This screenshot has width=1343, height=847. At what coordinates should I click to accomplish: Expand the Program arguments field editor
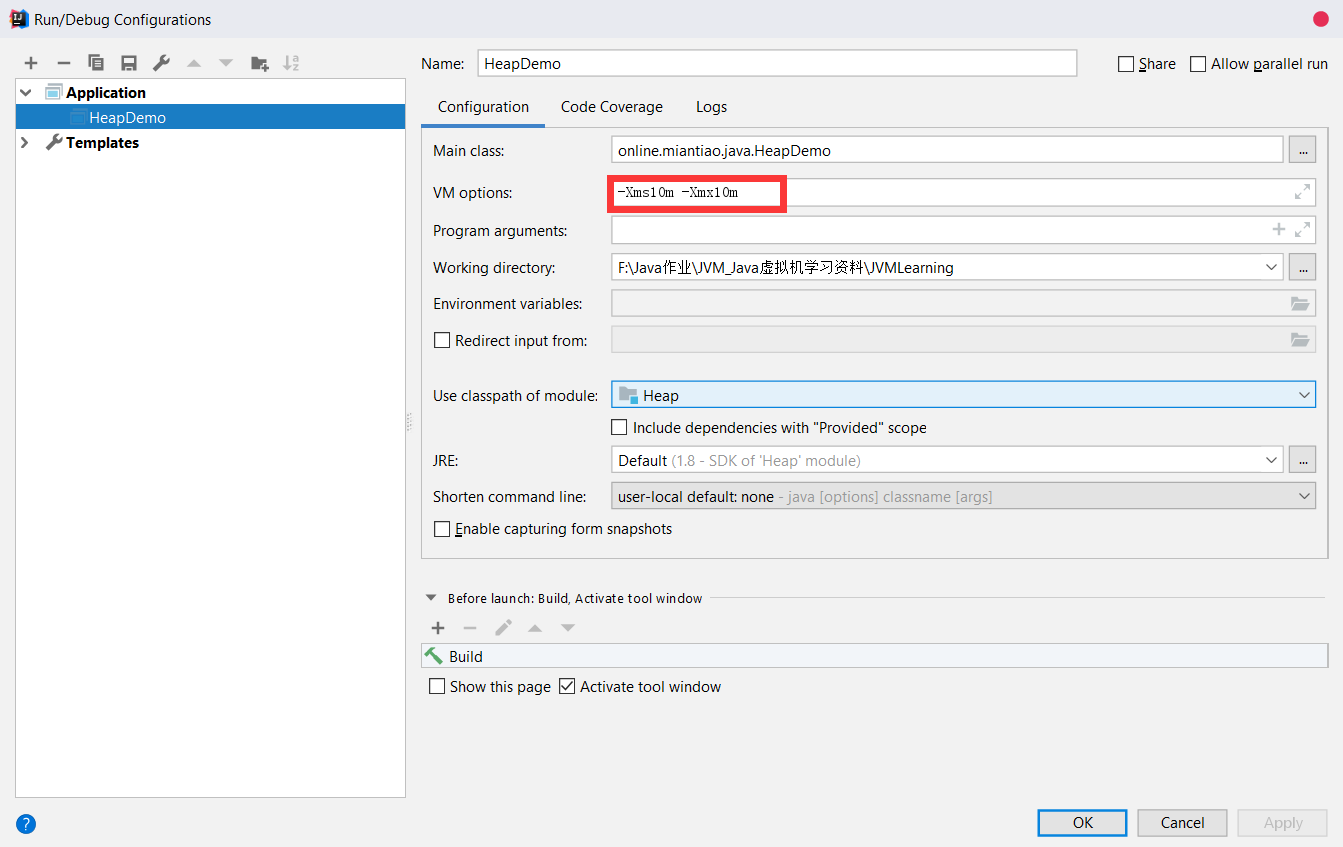(x=1302, y=230)
